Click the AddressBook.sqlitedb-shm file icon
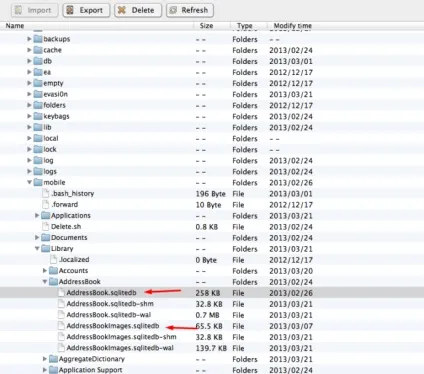 tap(61, 304)
